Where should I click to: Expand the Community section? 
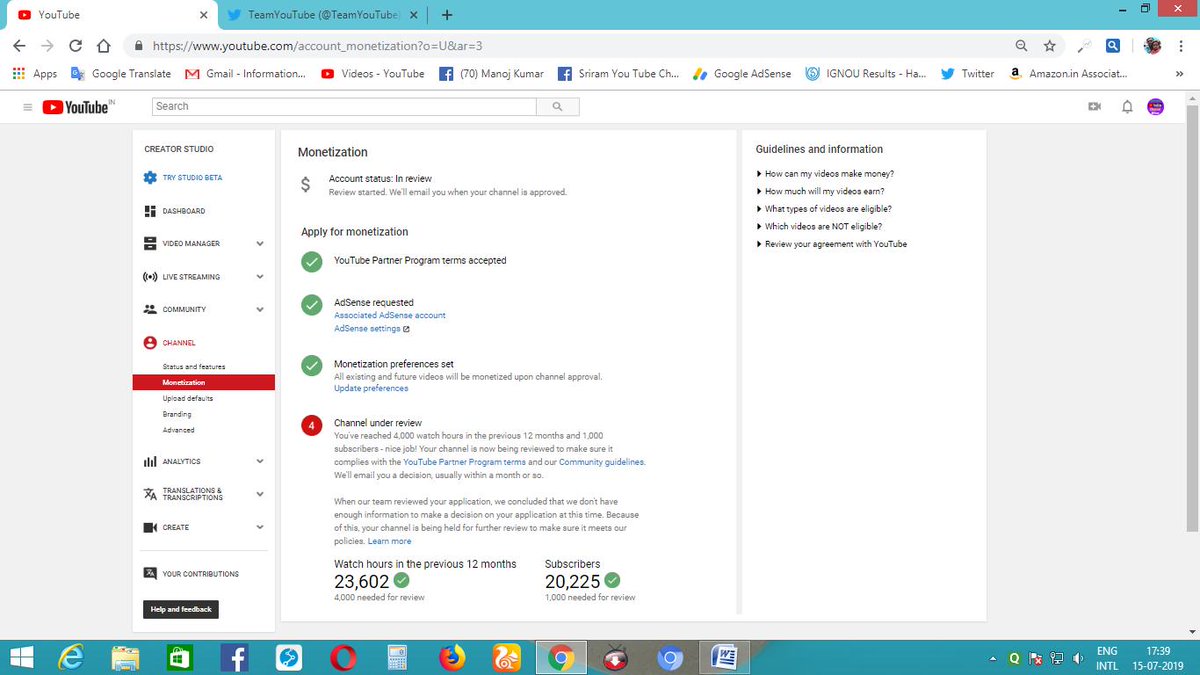(260, 310)
